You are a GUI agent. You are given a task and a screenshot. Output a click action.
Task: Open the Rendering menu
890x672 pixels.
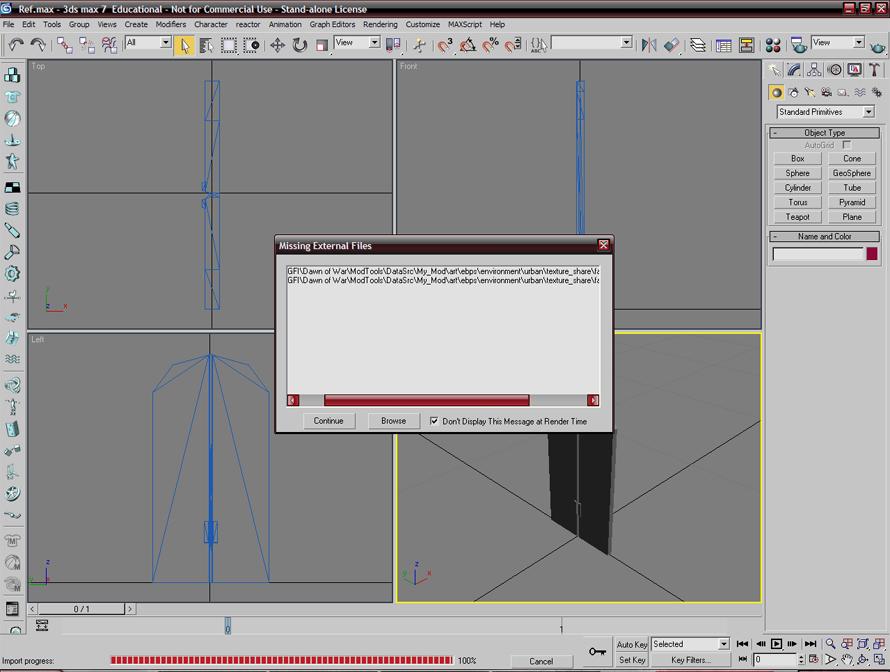coord(380,24)
